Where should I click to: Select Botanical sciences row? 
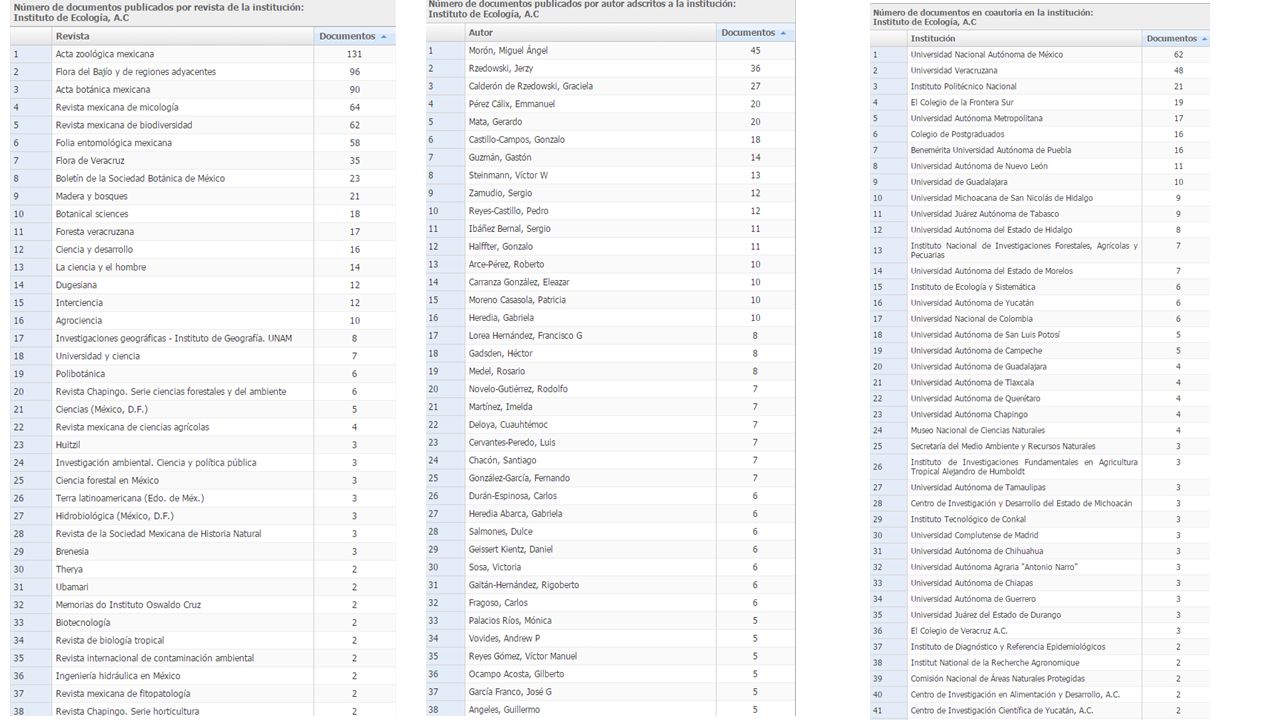point(203,214)
